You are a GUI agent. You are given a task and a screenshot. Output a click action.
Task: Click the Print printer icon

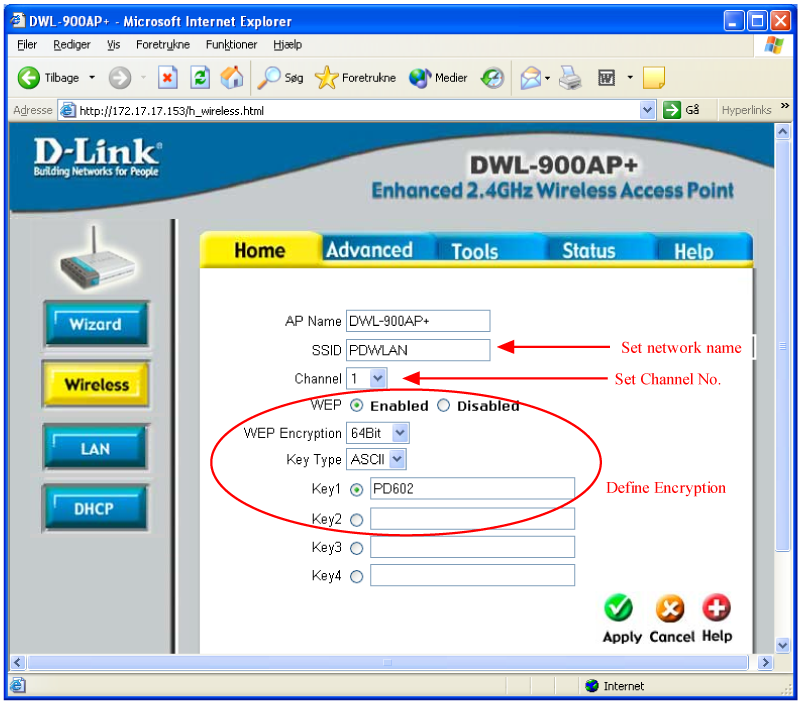click(x=570, y=78)
